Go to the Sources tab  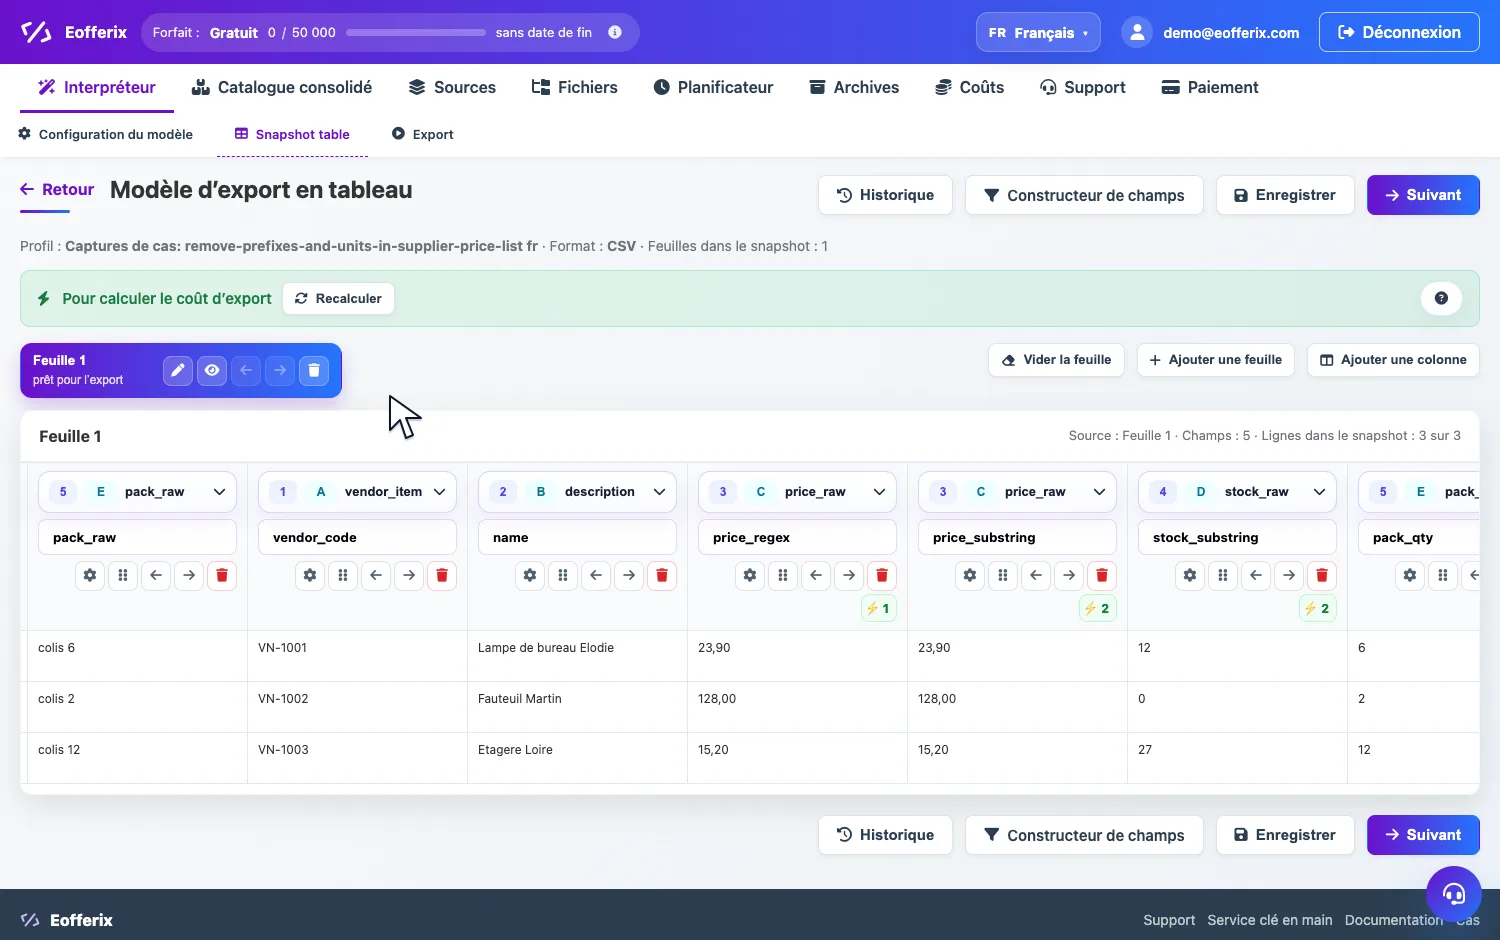(452, 87)
